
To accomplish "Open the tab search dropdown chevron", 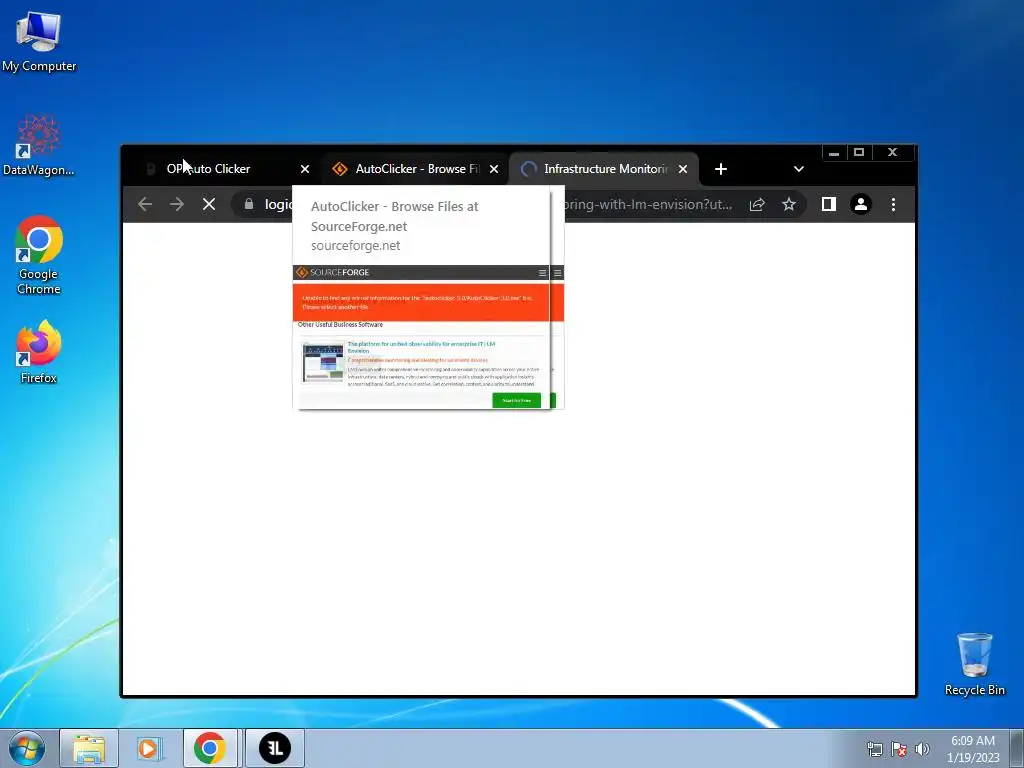I will coord(799,169).
